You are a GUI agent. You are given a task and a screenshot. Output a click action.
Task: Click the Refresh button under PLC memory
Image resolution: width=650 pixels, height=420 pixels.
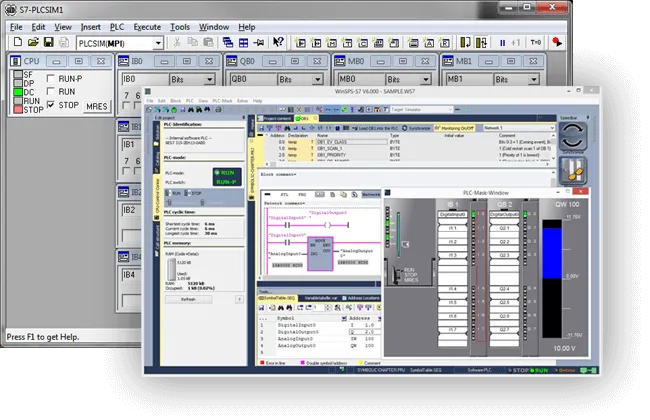click(188, 299)
